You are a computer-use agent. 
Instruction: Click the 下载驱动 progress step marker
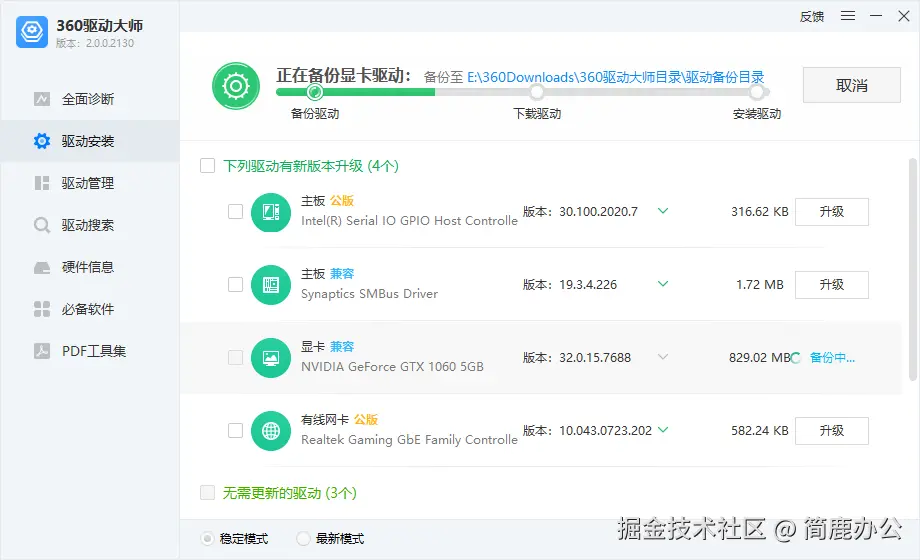coord(536,92)
